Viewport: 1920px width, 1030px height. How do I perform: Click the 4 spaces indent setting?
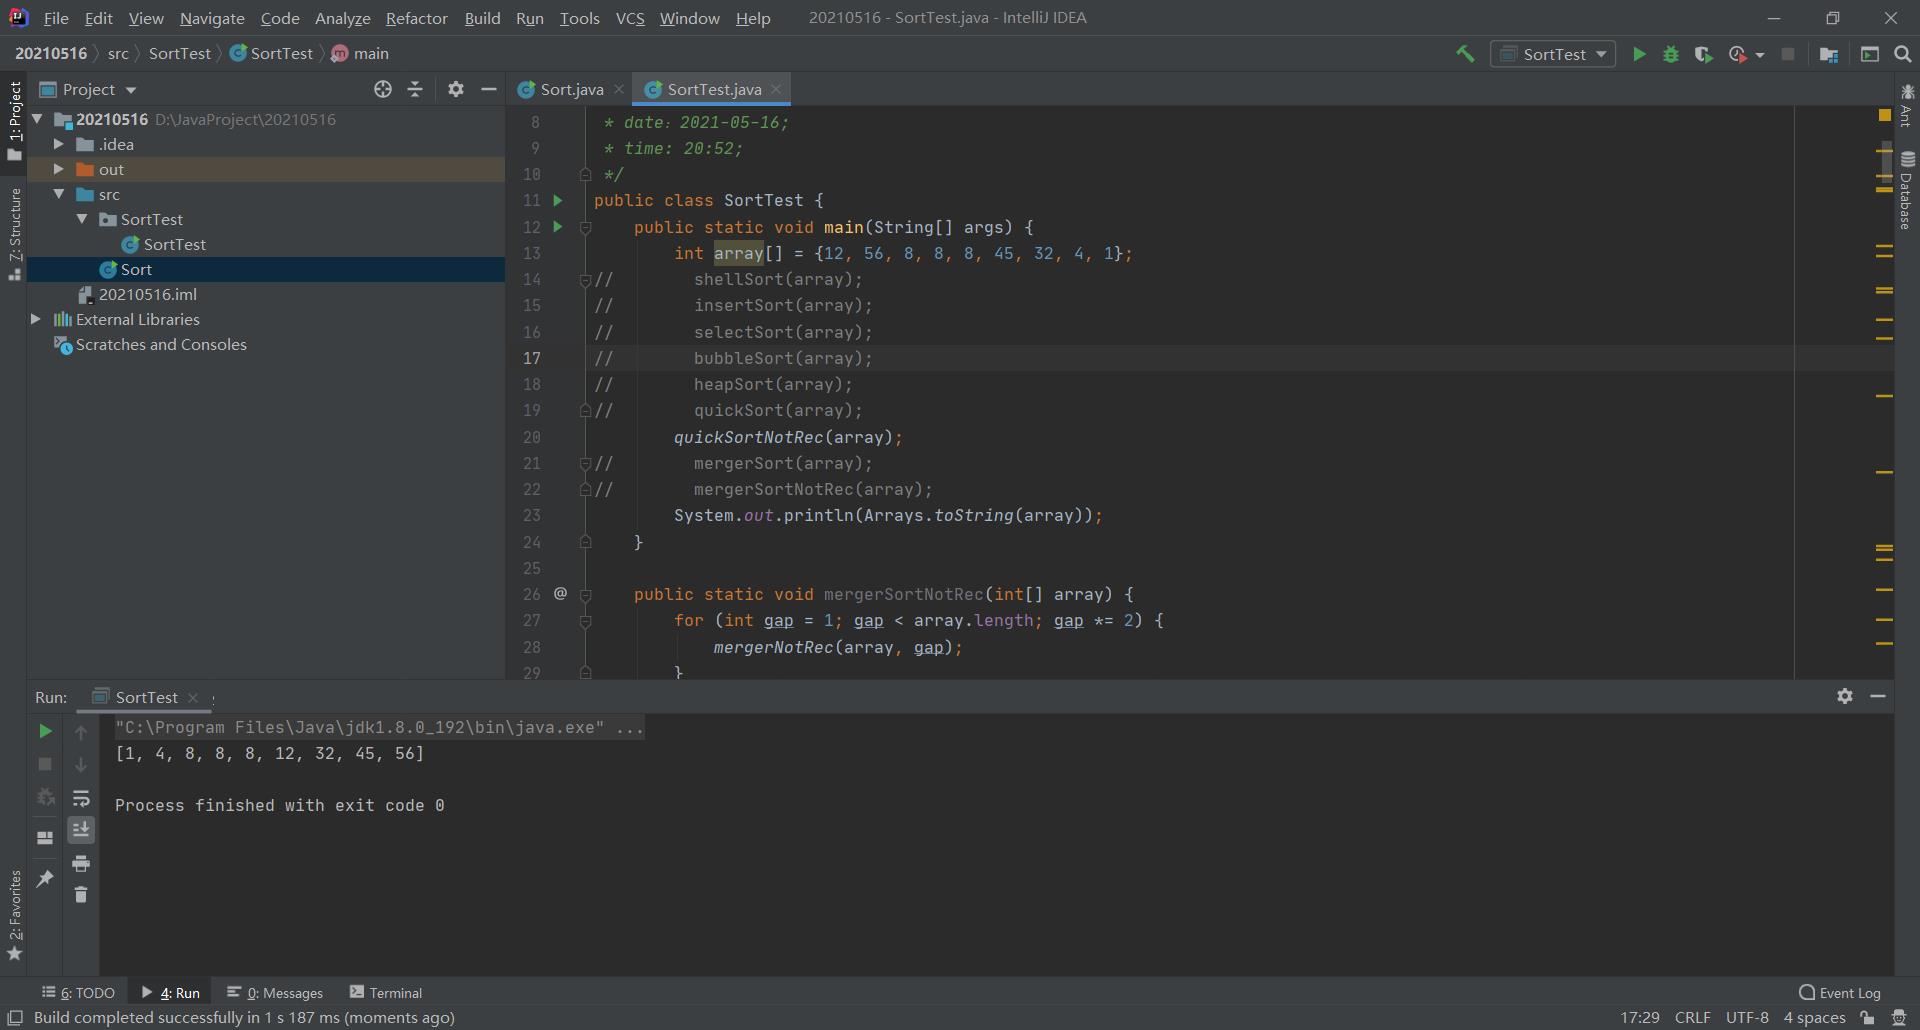pyautogui.click(x=1814, y=1017)
